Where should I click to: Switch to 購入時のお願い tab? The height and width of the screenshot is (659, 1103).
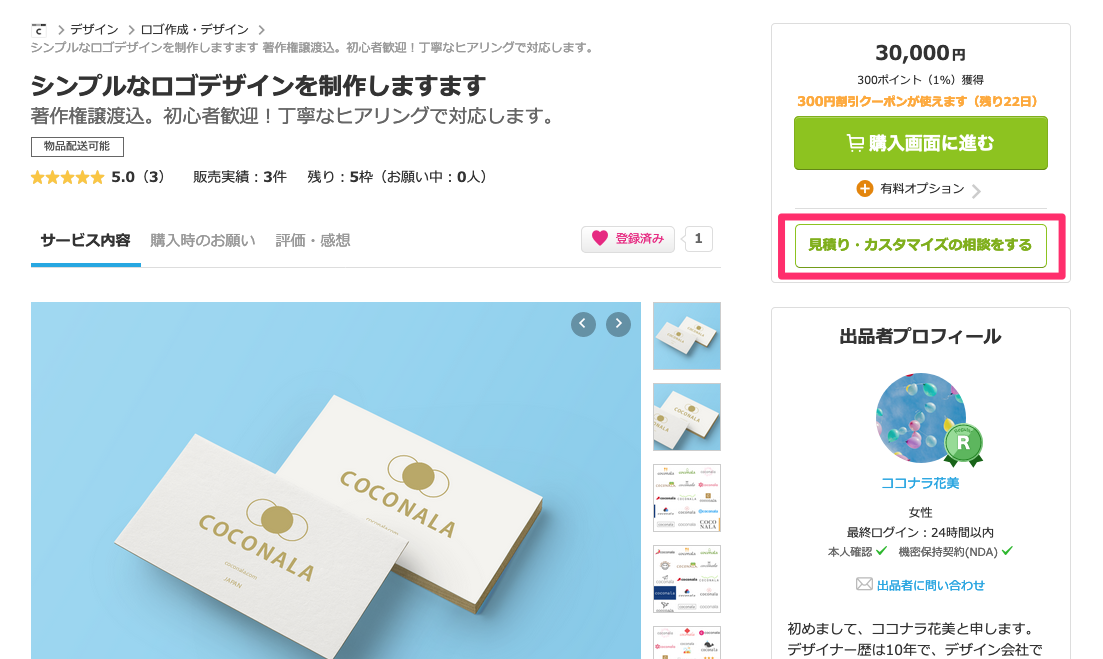[x=203, y=241]
